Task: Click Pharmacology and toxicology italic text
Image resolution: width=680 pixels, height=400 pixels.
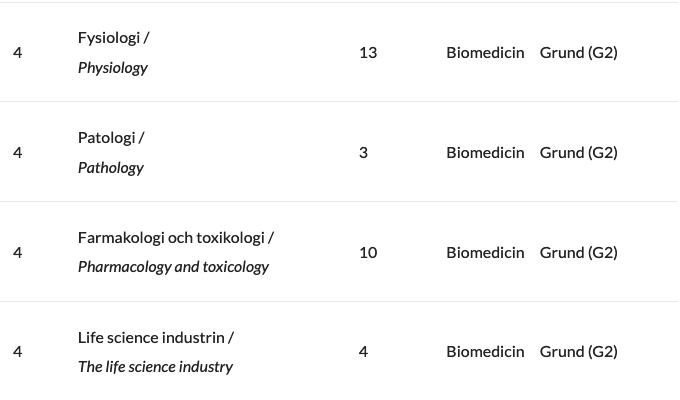Action: (x=173, y=267)
